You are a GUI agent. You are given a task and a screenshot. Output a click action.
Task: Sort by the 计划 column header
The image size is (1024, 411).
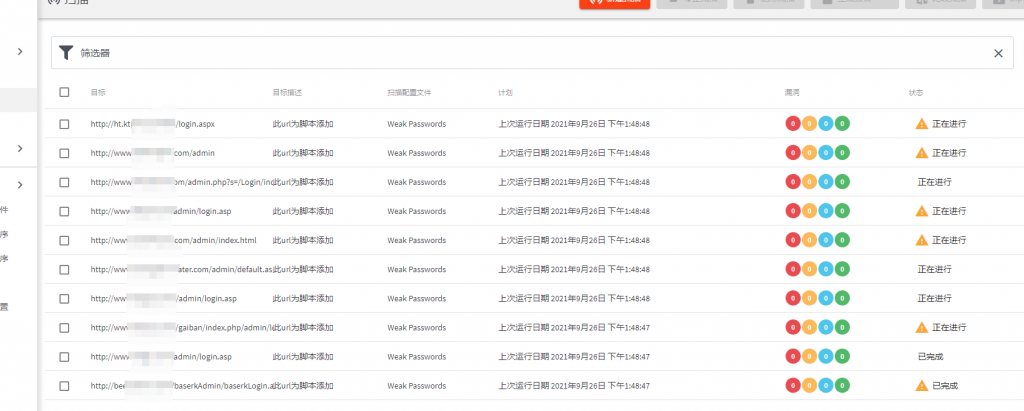(x=505, y=93)
